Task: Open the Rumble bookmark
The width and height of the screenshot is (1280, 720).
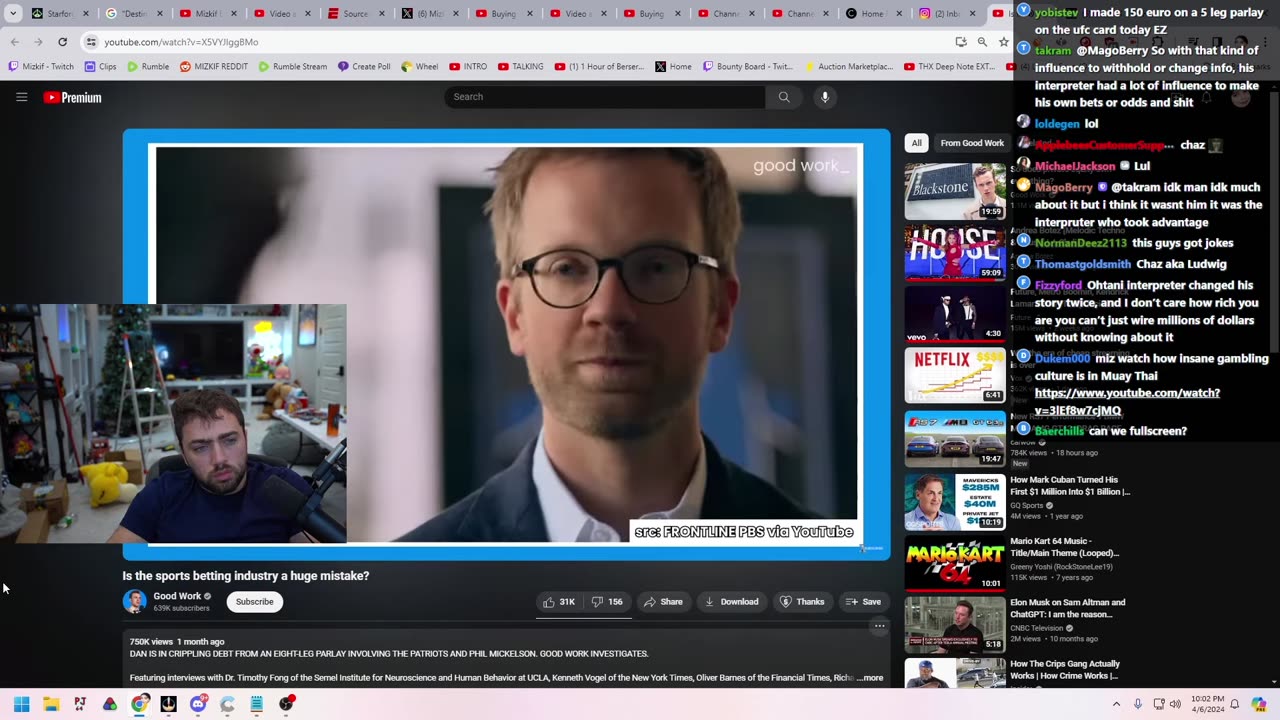Action: [x=147, y=67]
